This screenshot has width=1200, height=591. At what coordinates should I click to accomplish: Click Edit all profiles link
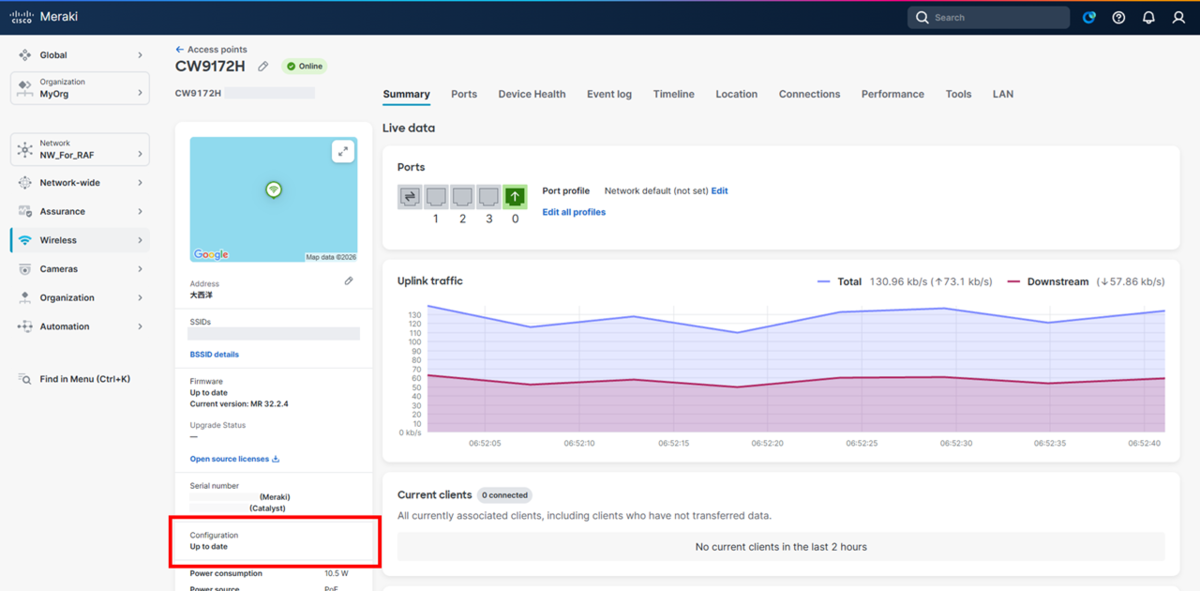tap(574, 212)
